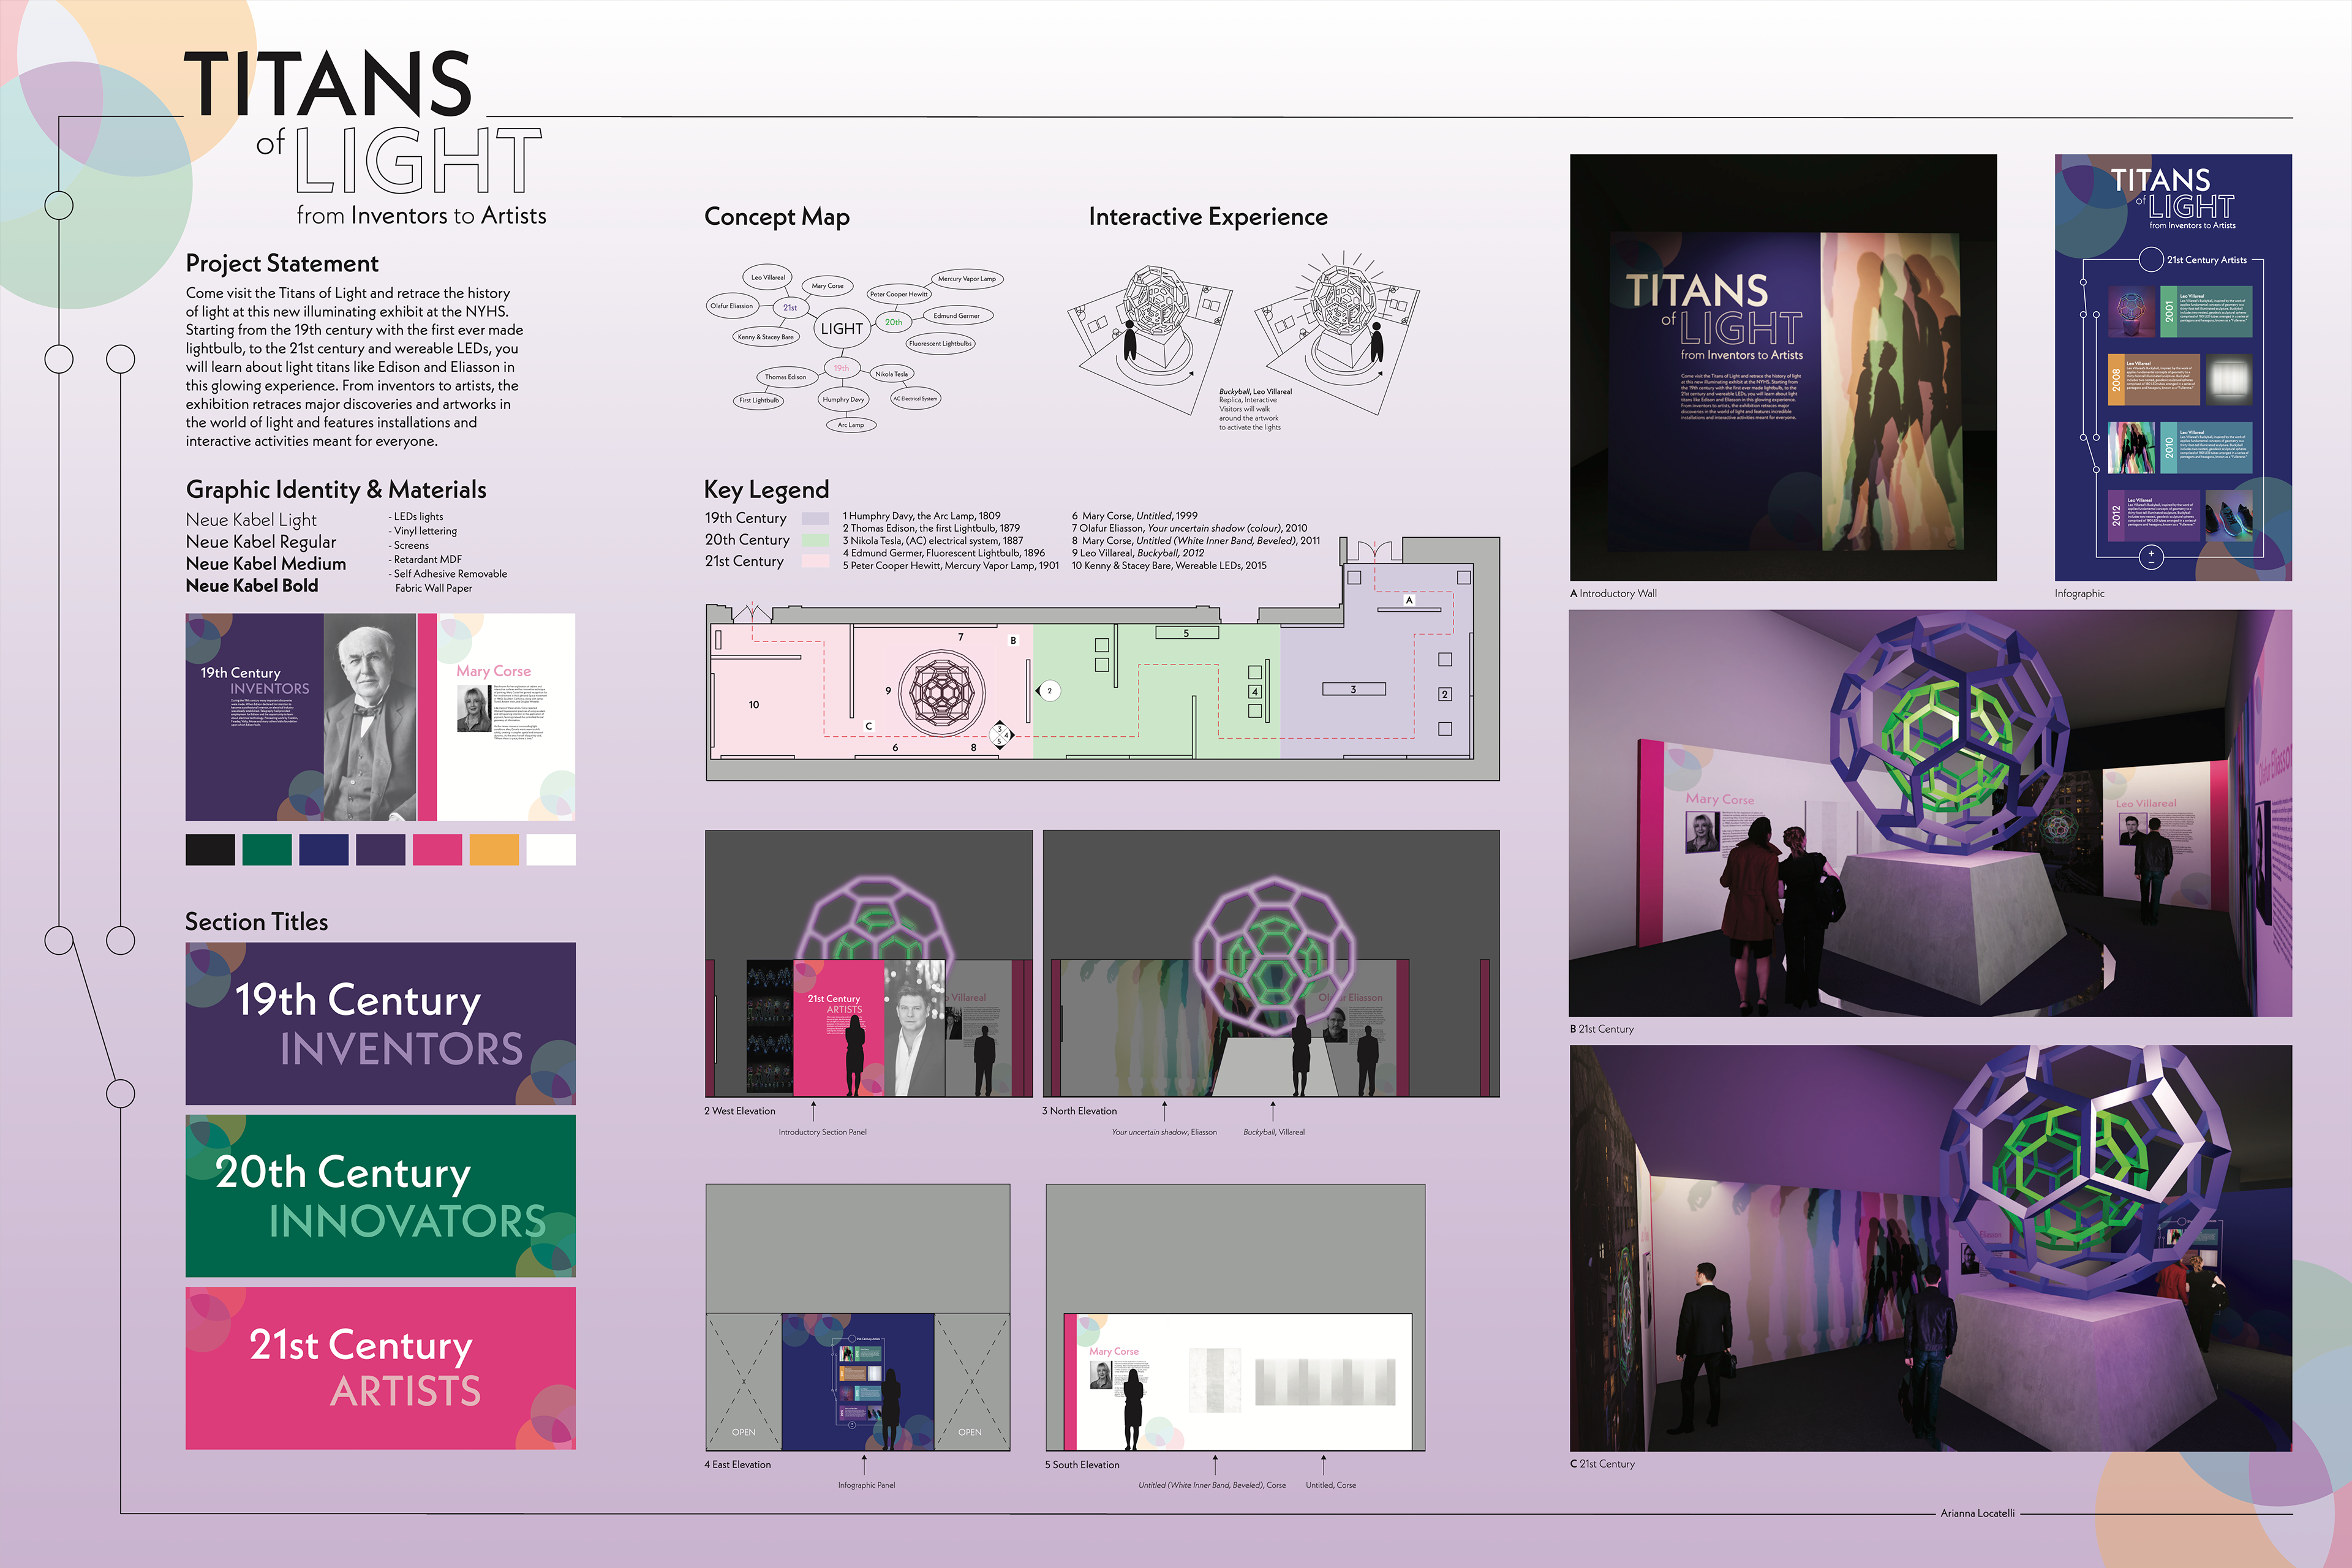Click marker C on the floor plan

point(869,726)
